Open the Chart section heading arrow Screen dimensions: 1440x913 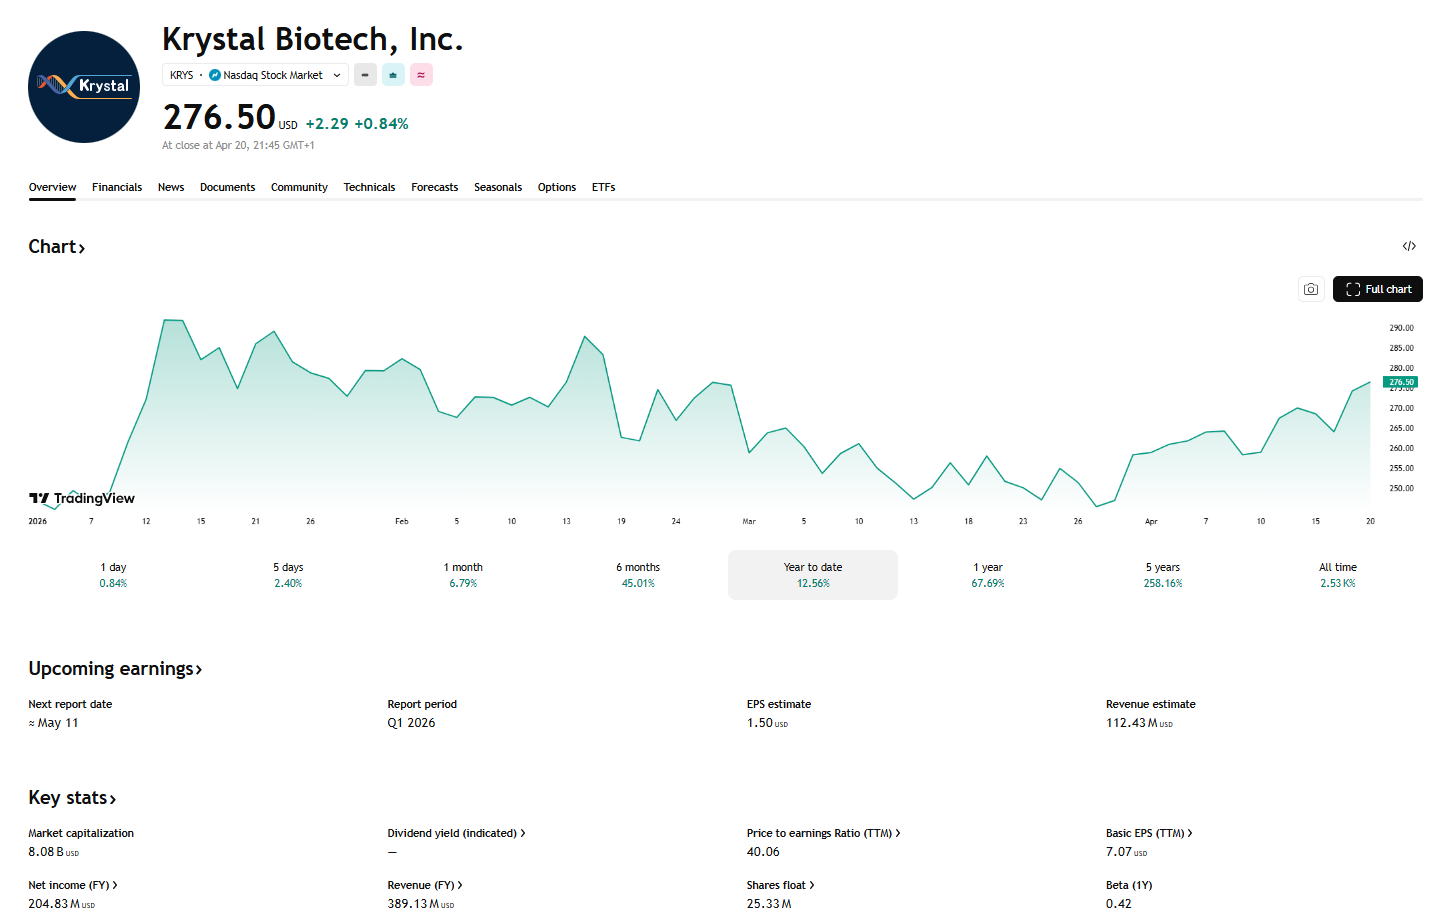tap(57, 247)
